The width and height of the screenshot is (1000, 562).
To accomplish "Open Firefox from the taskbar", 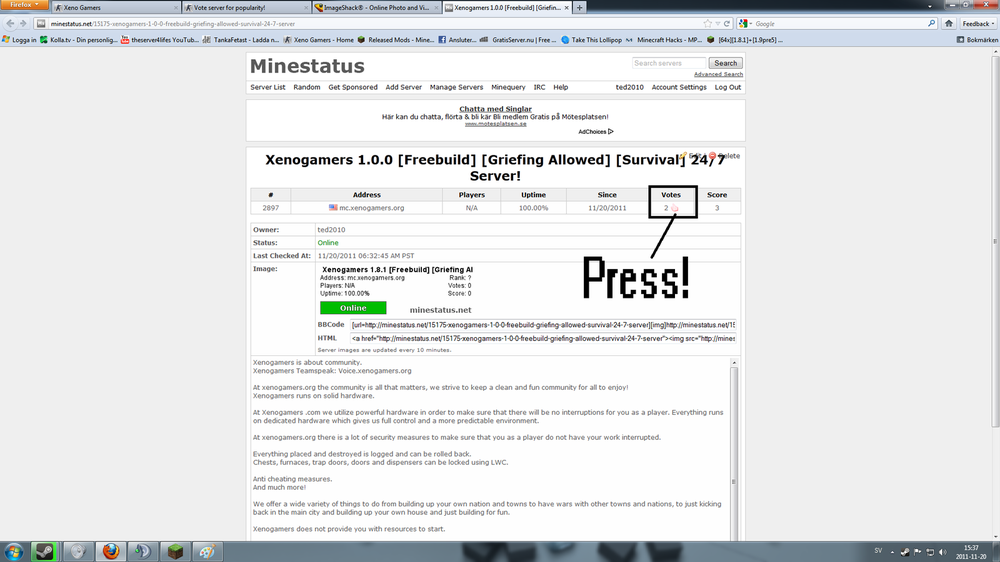I will click(110, 552).
